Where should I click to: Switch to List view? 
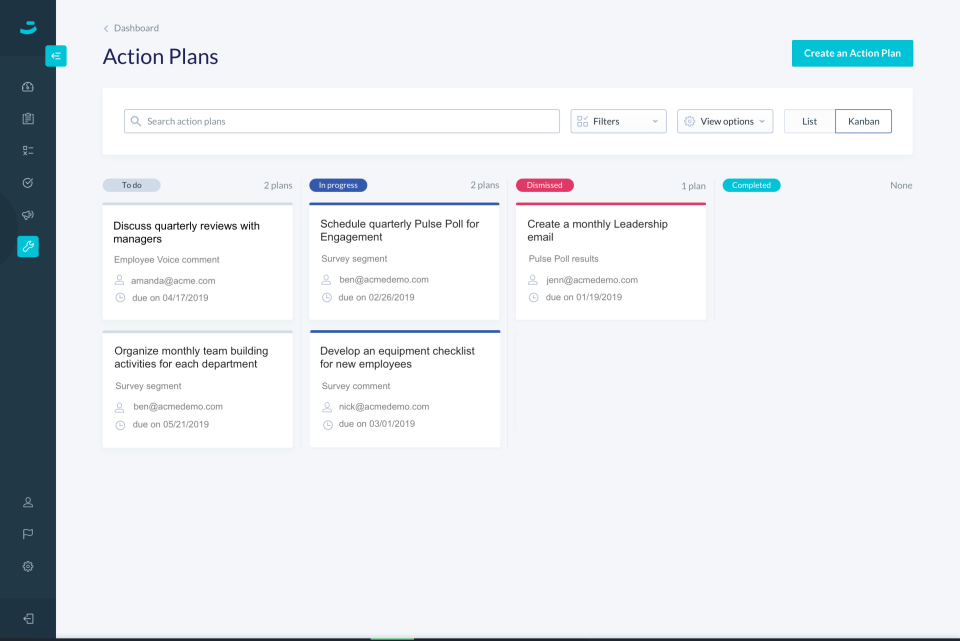click(x=807, y=120)
